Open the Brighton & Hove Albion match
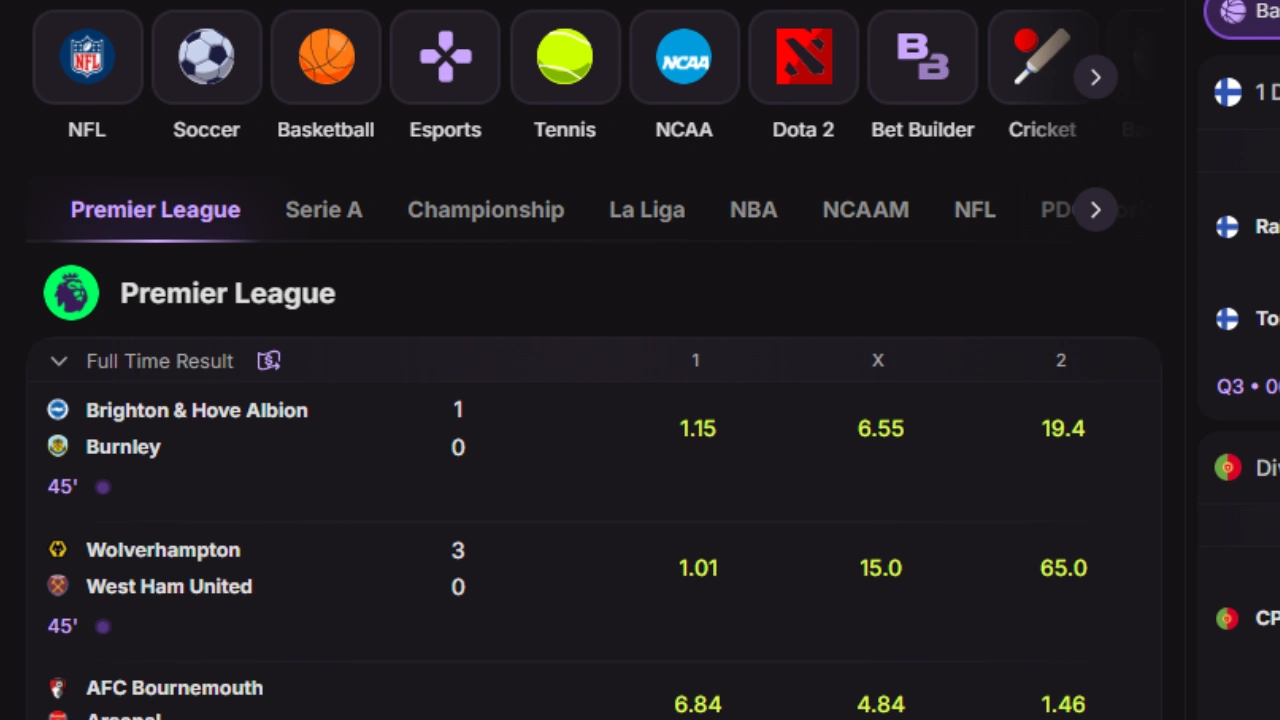The width and height of the screenshot is (1280, 720). point(197,411)
